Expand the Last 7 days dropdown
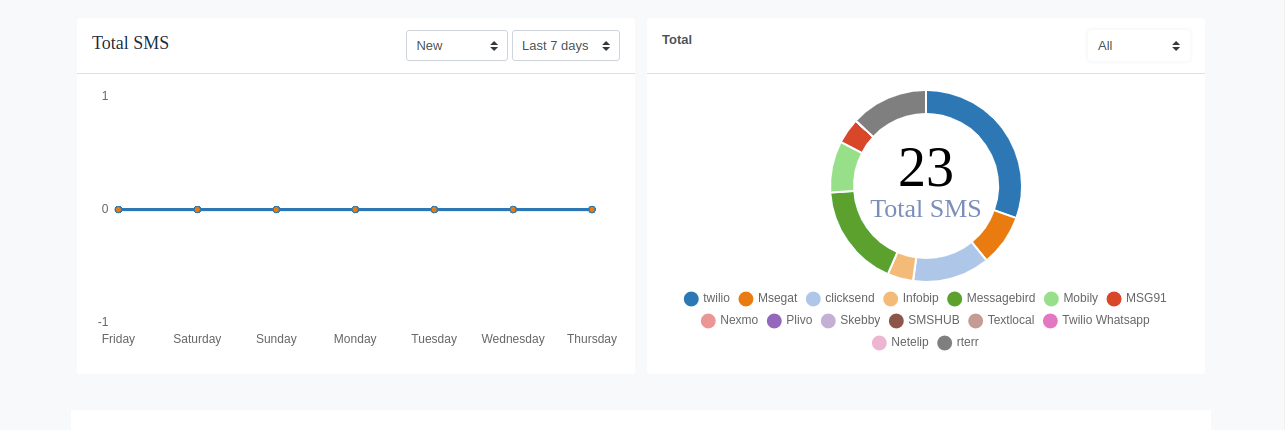Viewport: 1285px width, 430px height. (565, 46)
